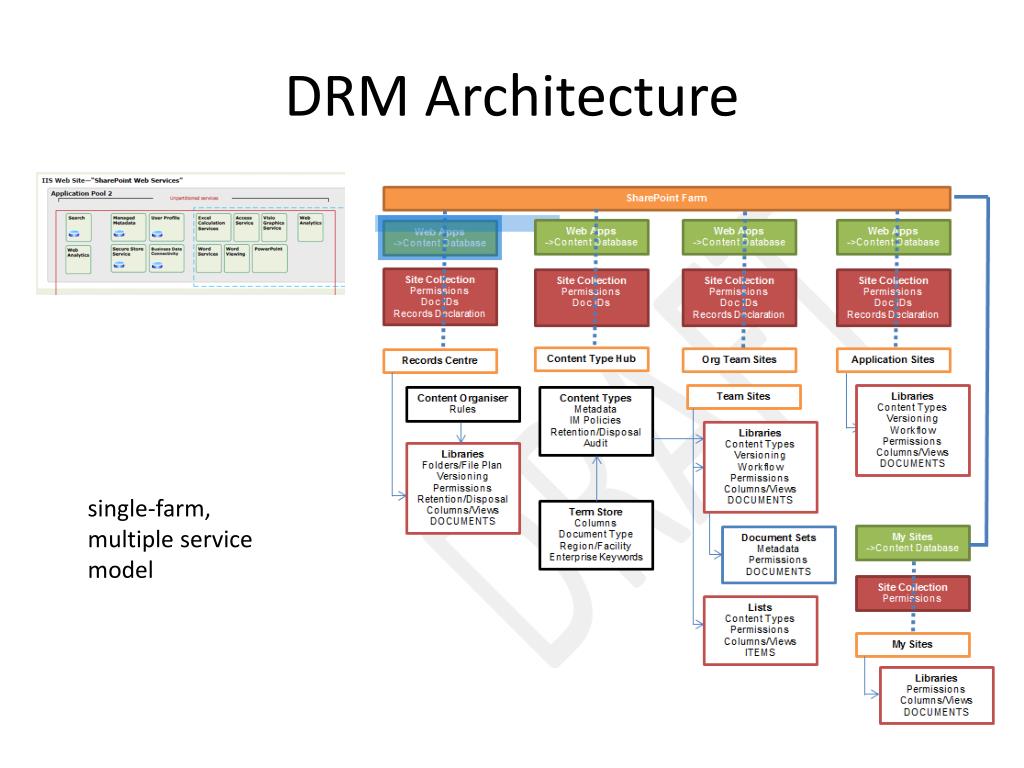Select the Word Viewing box
The width and height of the screenshot is (1024, 768).
236,259
